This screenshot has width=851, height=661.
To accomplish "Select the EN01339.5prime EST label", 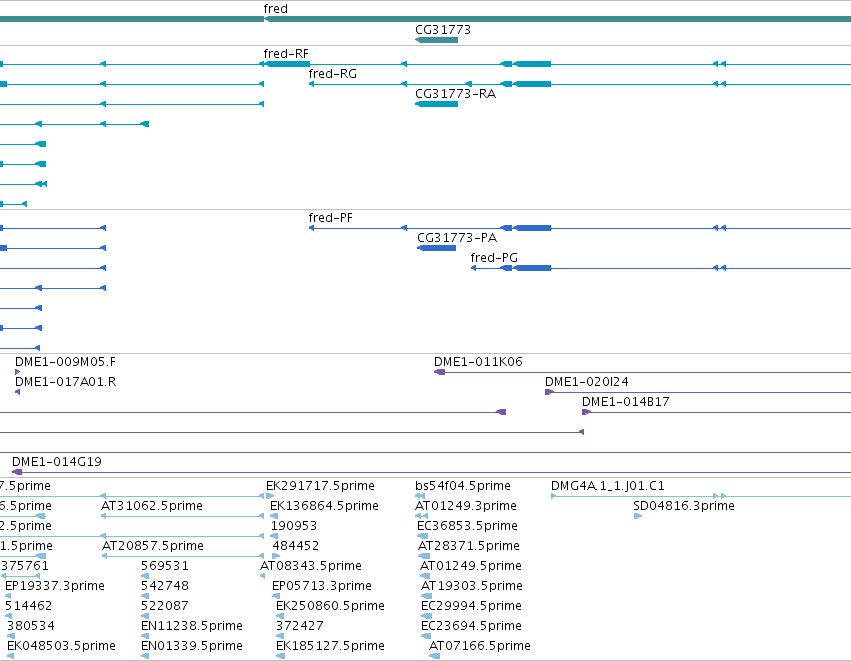I will (192, 646).
